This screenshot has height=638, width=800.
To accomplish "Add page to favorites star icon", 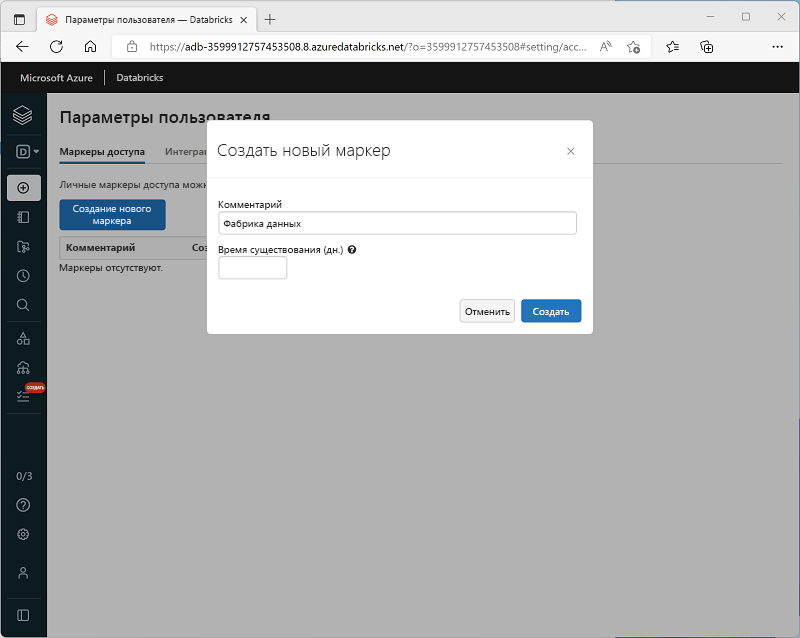I will 633,47.
